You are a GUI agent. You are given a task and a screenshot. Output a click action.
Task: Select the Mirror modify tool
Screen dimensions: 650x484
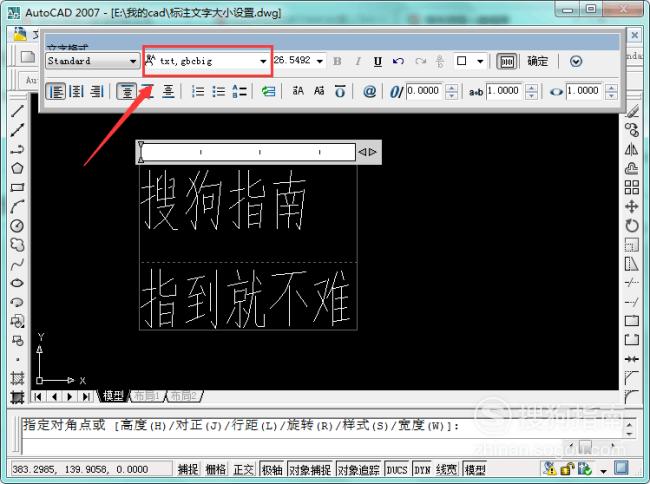click(x=631, y=149)
